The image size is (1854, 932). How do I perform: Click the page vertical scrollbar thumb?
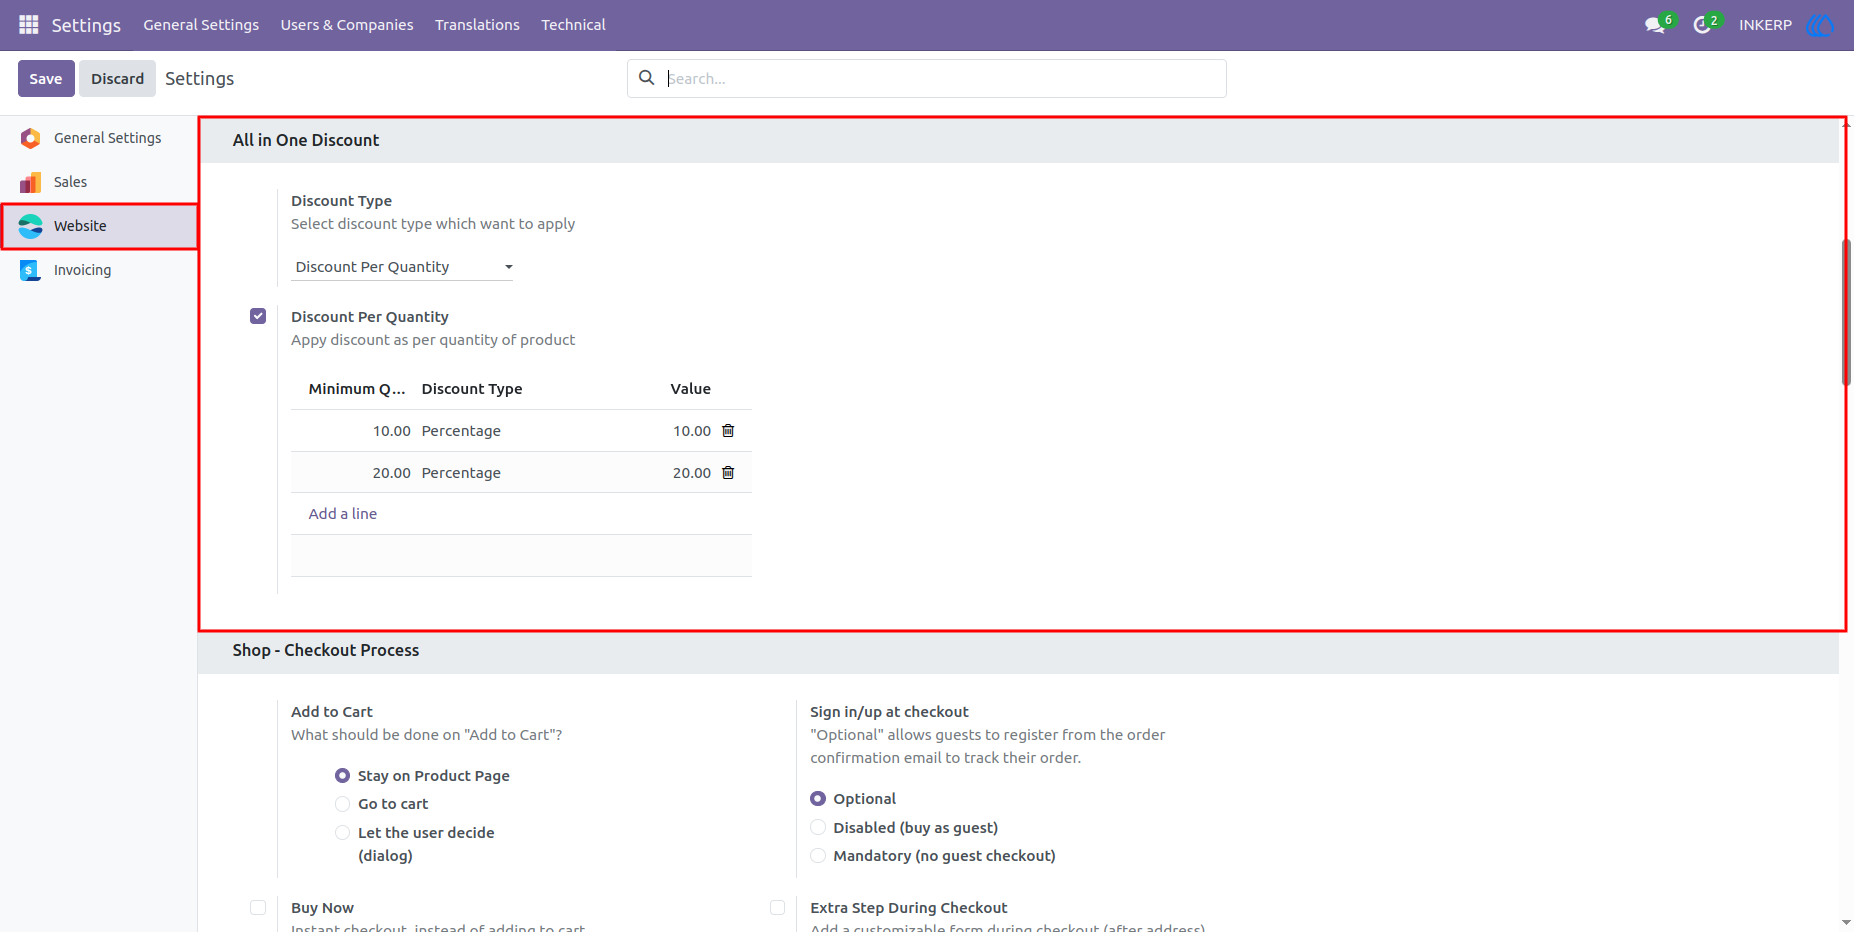(x=1846, y=312)
